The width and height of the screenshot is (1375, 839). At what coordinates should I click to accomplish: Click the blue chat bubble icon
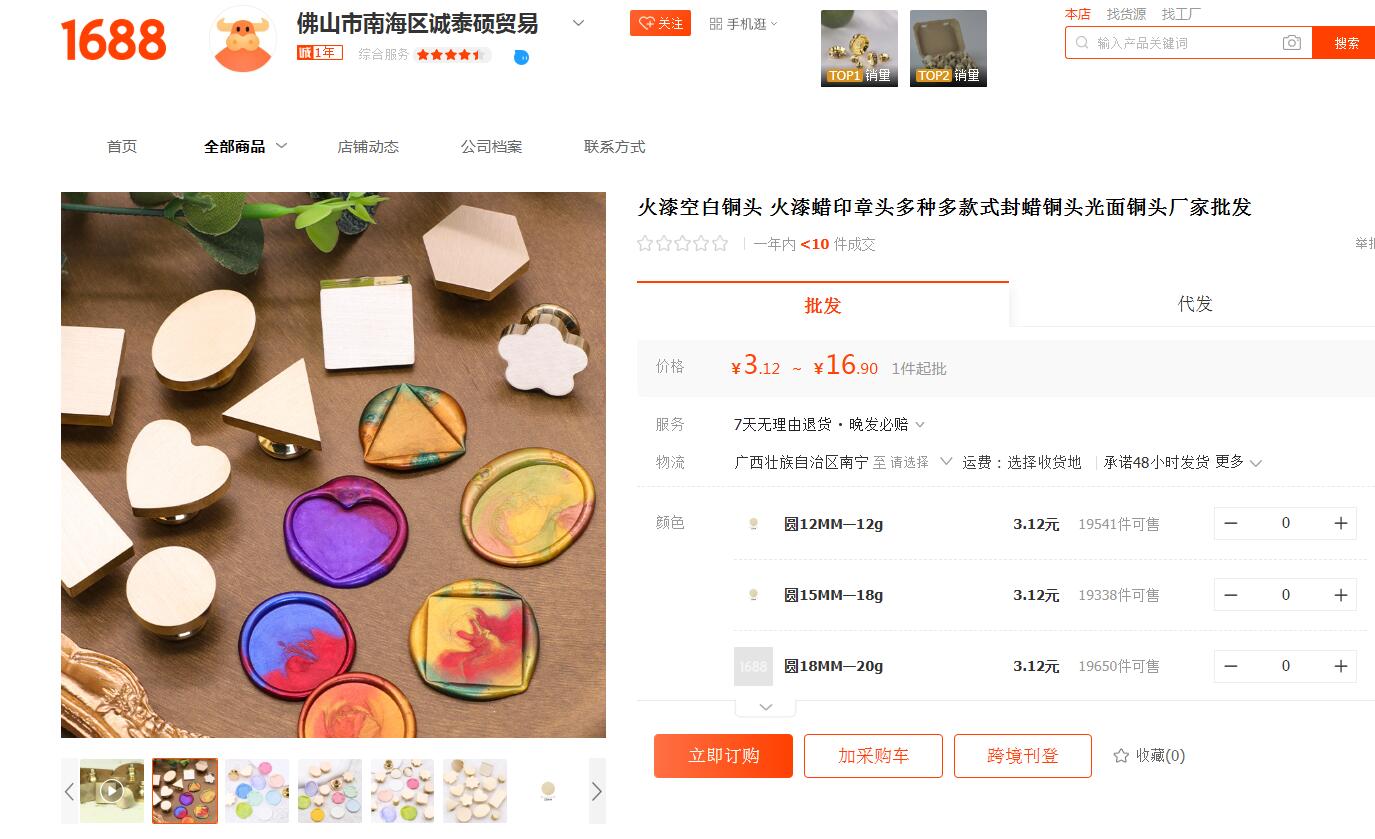(x=521, y=57)
